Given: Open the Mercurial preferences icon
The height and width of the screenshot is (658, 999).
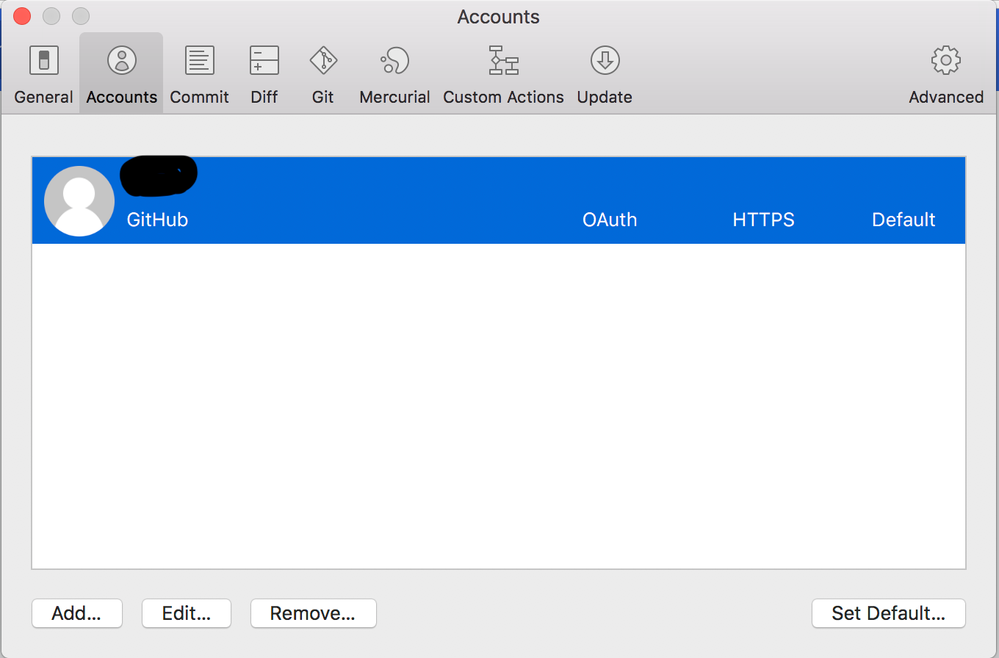Looking at the screenshot, I should [394, 61].
